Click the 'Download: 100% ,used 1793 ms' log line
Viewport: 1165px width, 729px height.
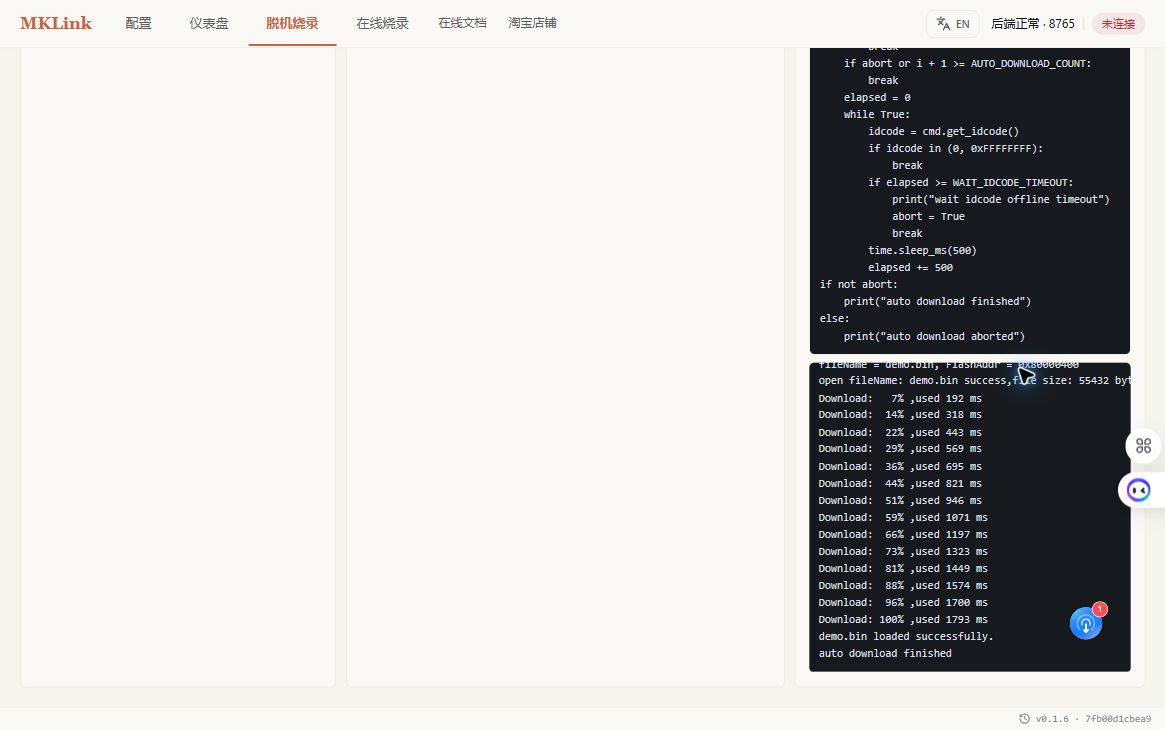tap(903, 619)
